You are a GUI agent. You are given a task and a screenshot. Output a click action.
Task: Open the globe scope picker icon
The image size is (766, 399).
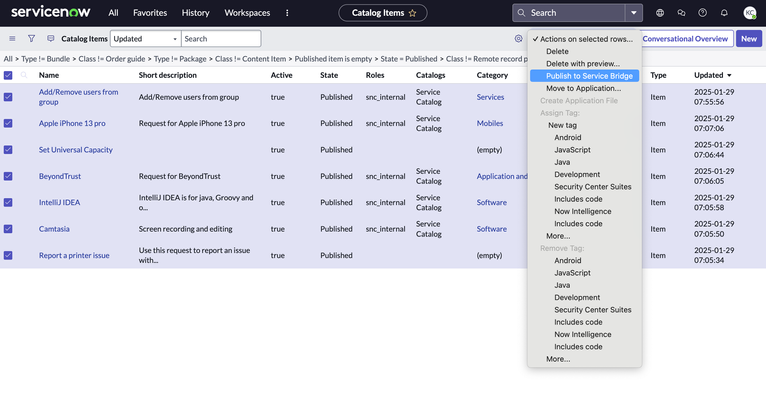coord(660,13)
